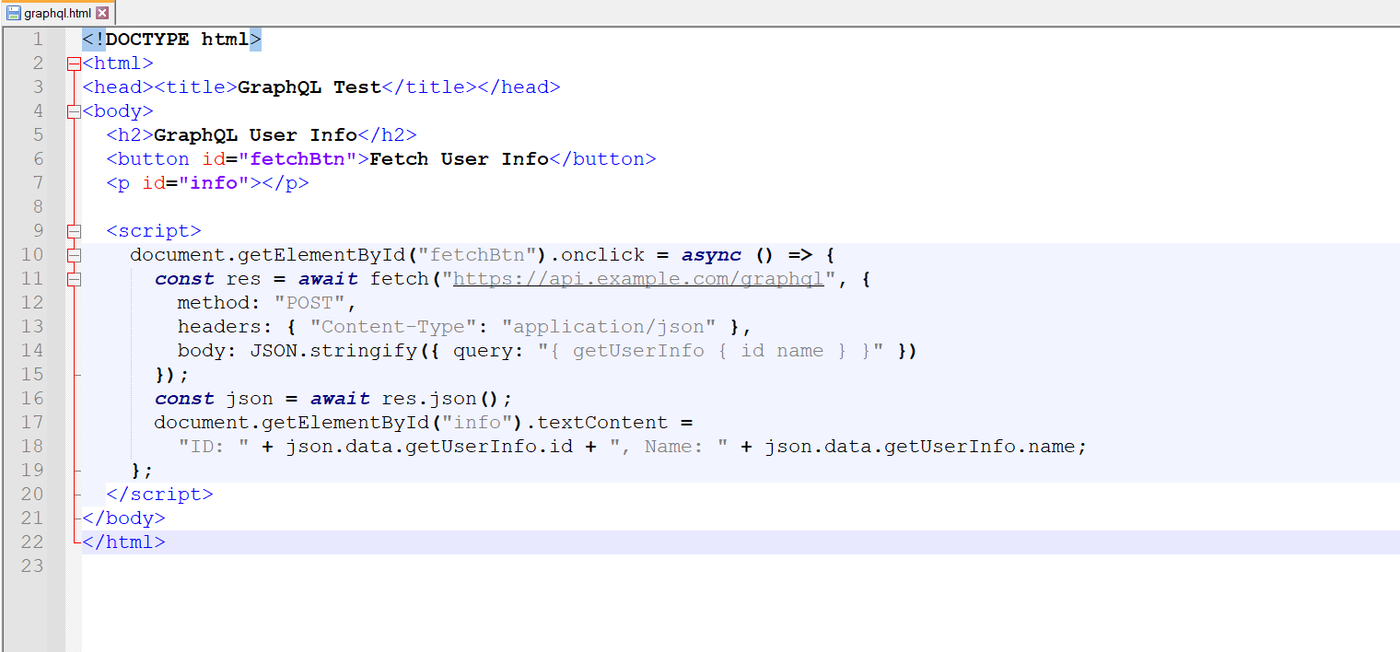The width and height of the screenshot is (1400, 652).
Task: Click the closing </button> tag on line 6
Action: tap(603, 159)
